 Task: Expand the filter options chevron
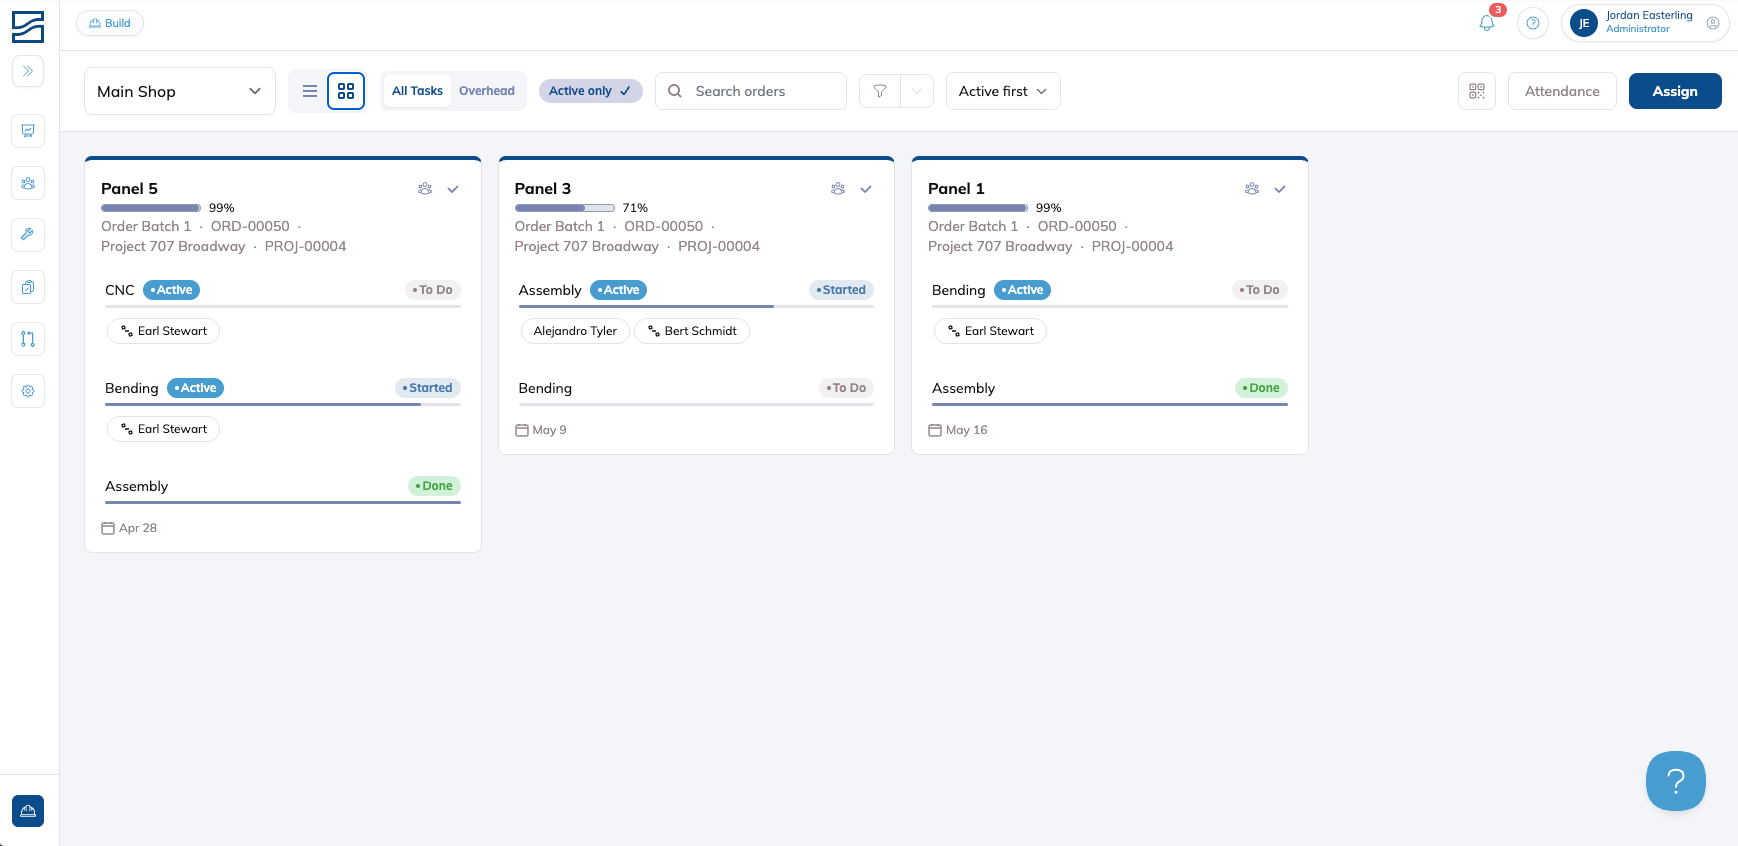tap(917, 91)
